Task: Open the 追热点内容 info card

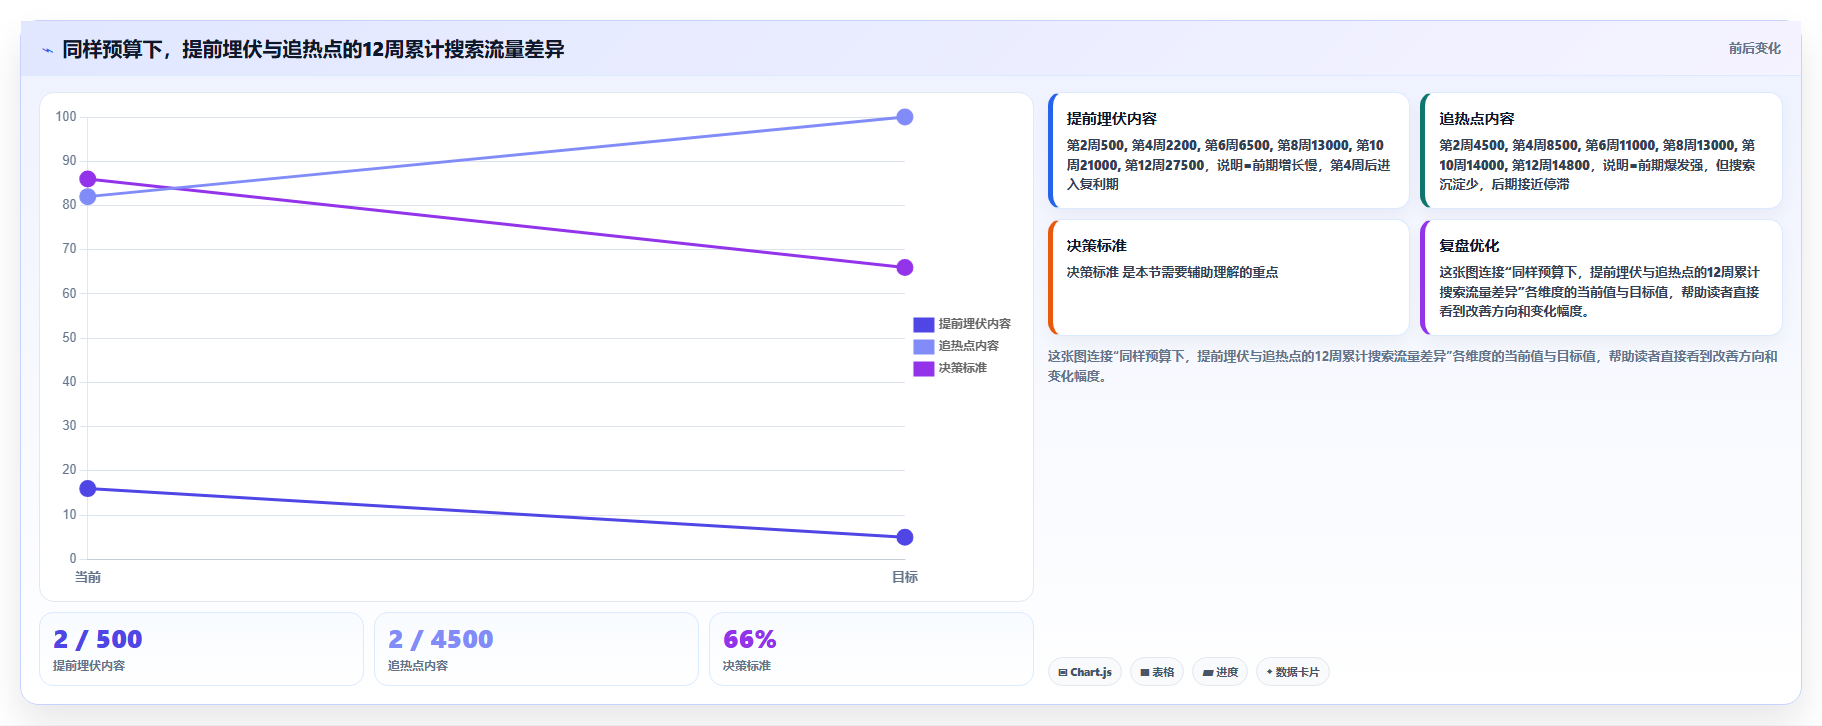Action: pyautogui.click(x=1601, y=151)
